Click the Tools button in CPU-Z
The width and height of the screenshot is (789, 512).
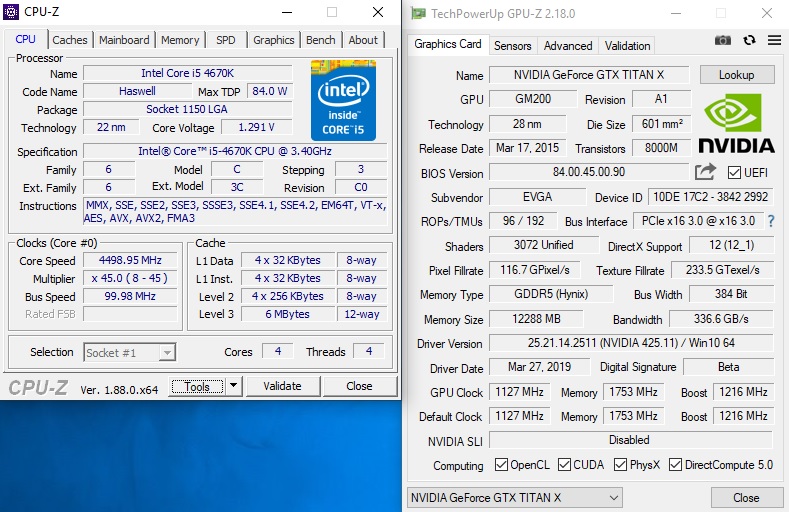[x=197, y=386]
